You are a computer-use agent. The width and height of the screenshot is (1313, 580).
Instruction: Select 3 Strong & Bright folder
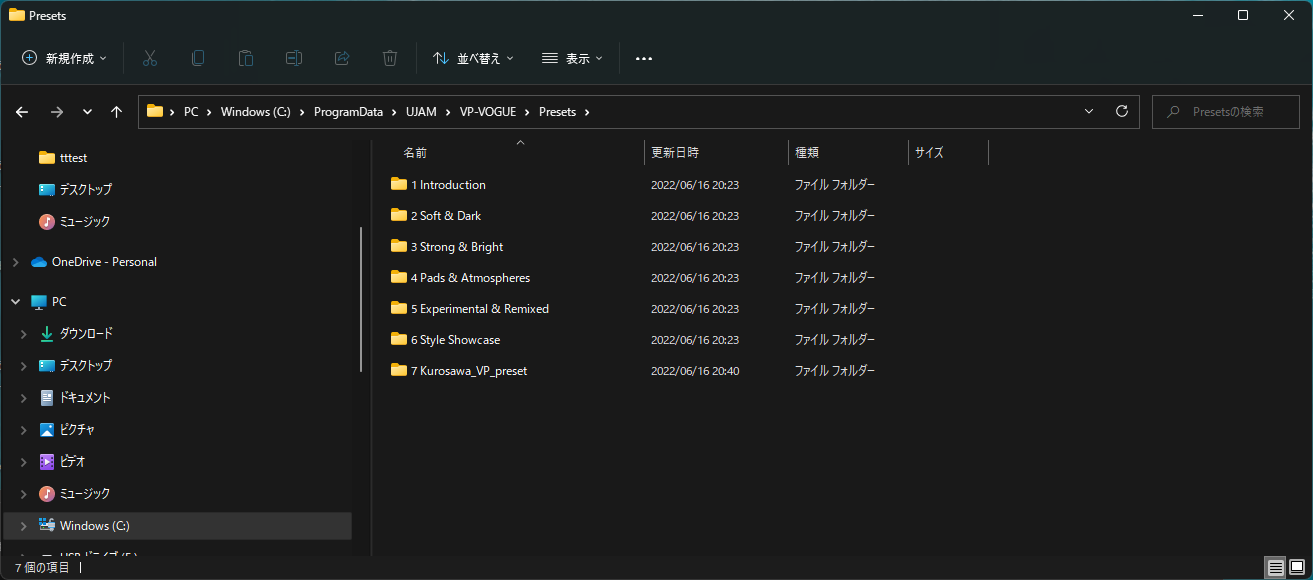457,247
